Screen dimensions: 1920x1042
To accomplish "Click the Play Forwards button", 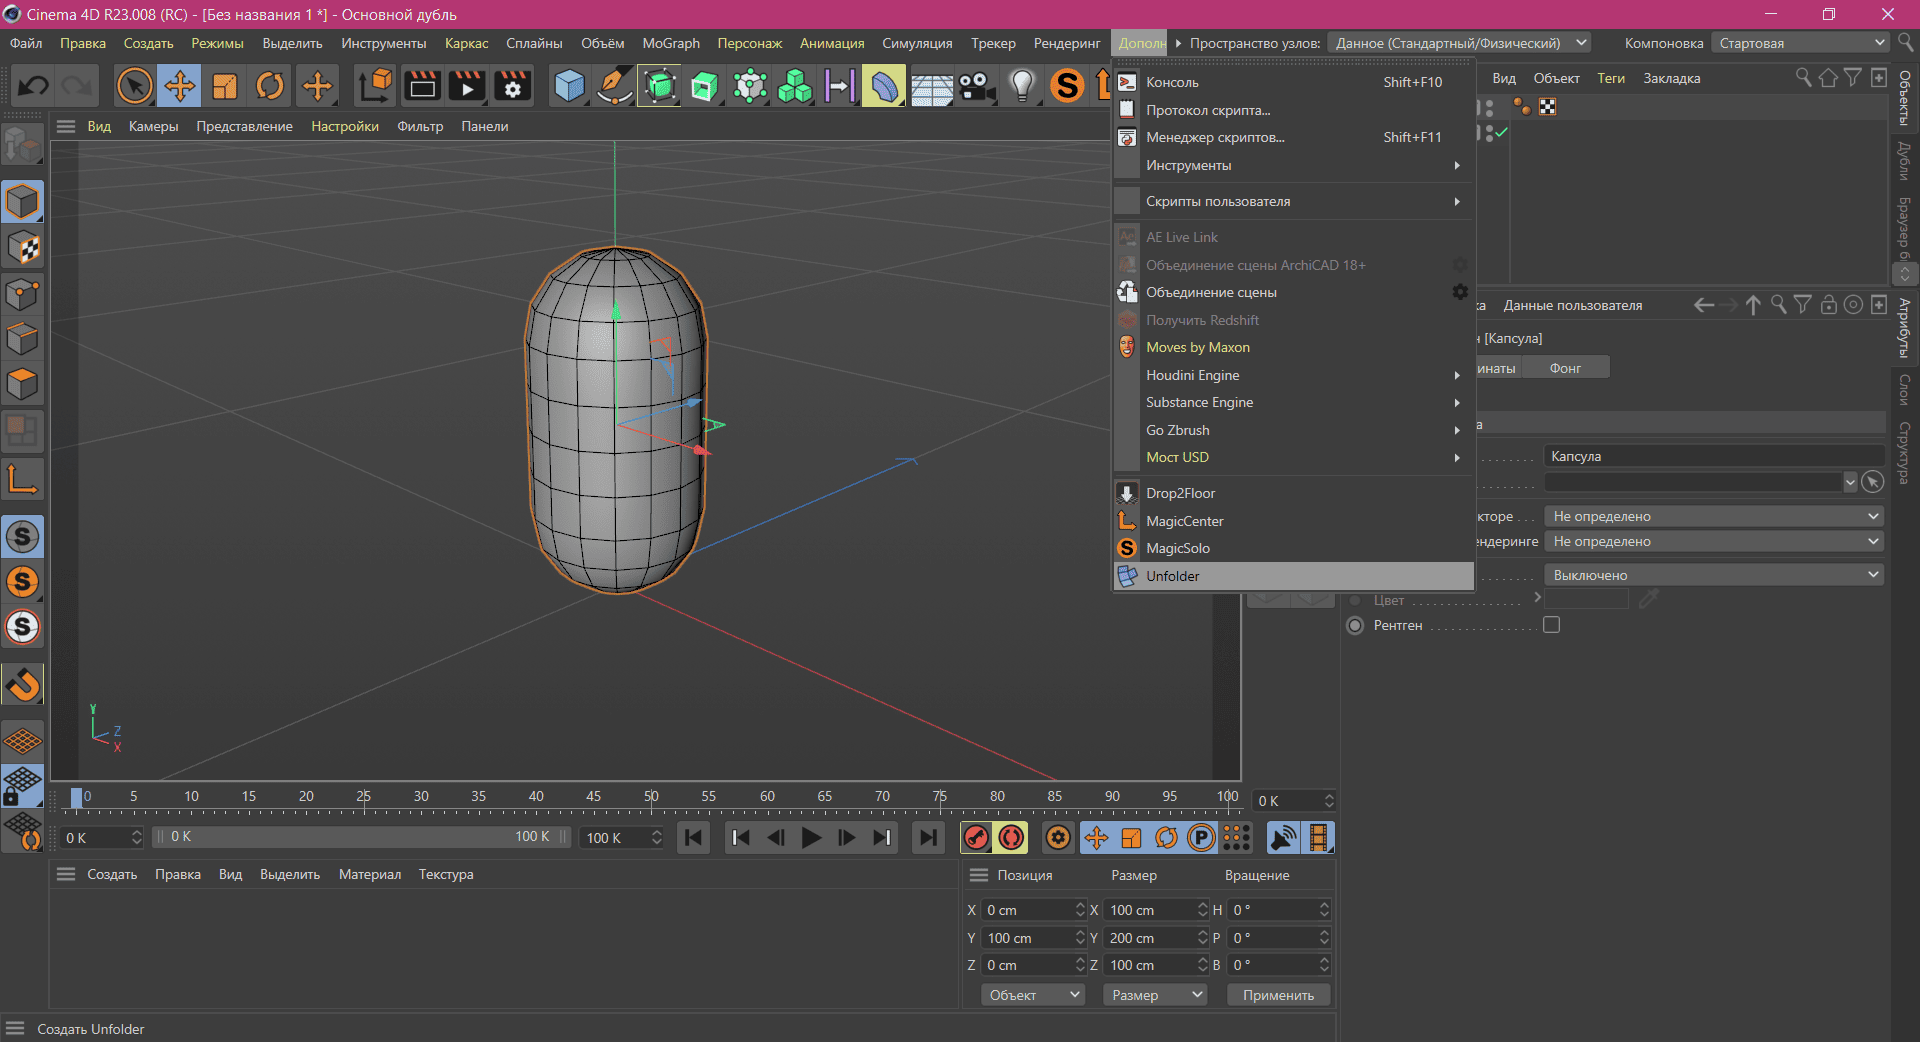I will (x=811, y=838).
